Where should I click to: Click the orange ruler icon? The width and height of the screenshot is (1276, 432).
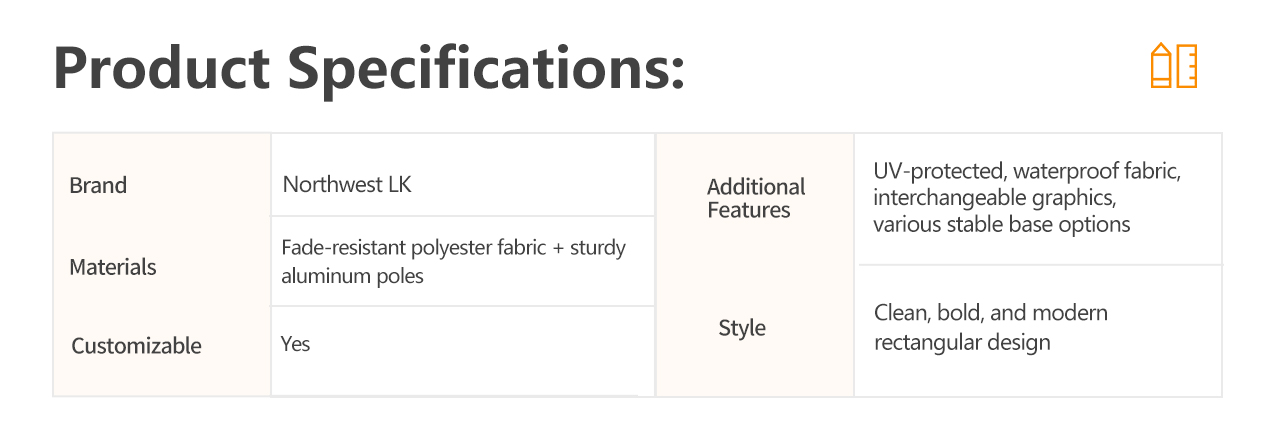[1186, 66]
